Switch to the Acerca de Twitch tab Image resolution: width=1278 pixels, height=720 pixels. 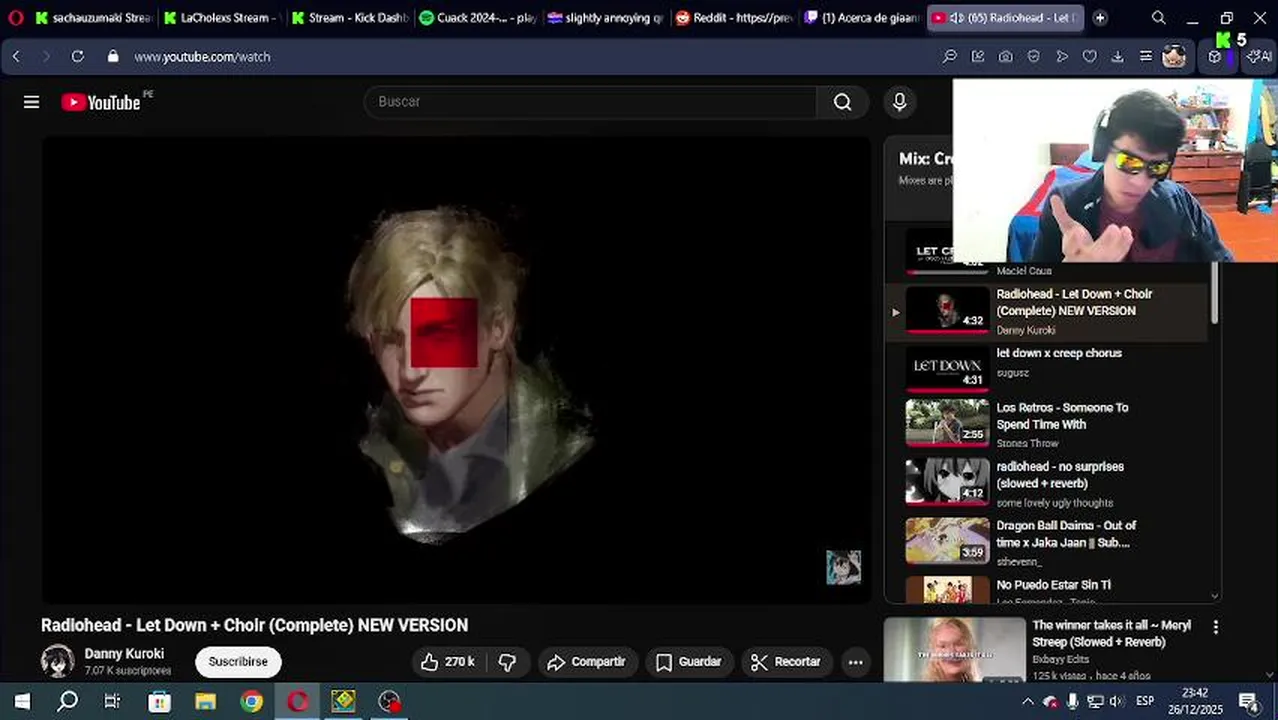click(x=860, y=18)
